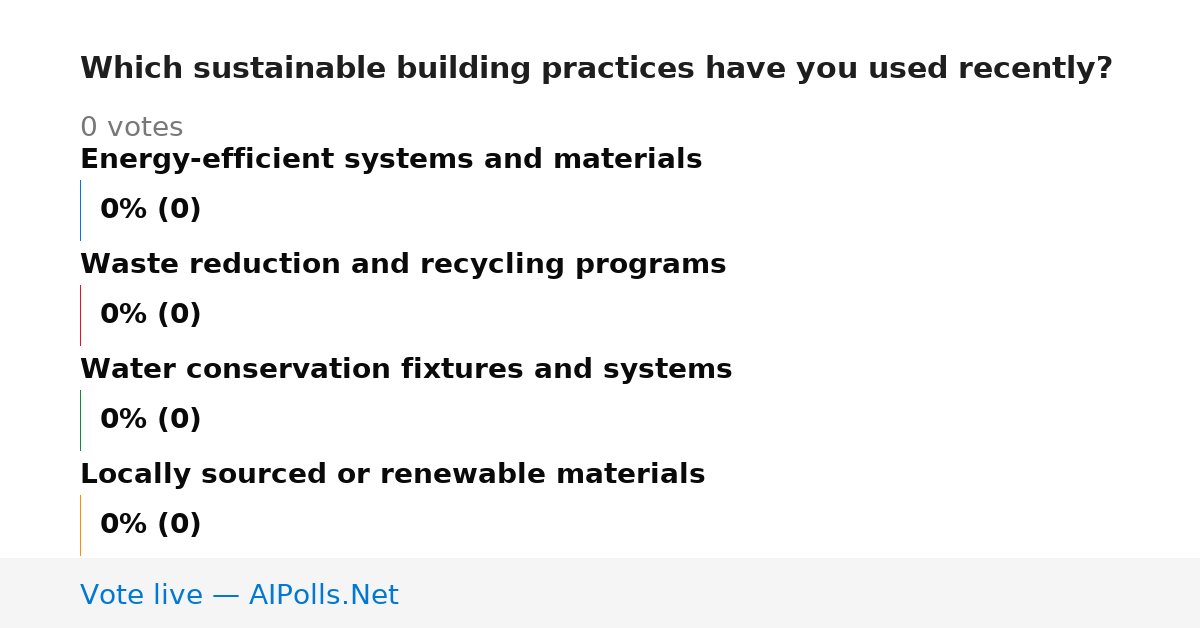Click the green bar under Water conservation
The height and width of the screenshot is (628, 1200).
[80, 420]
